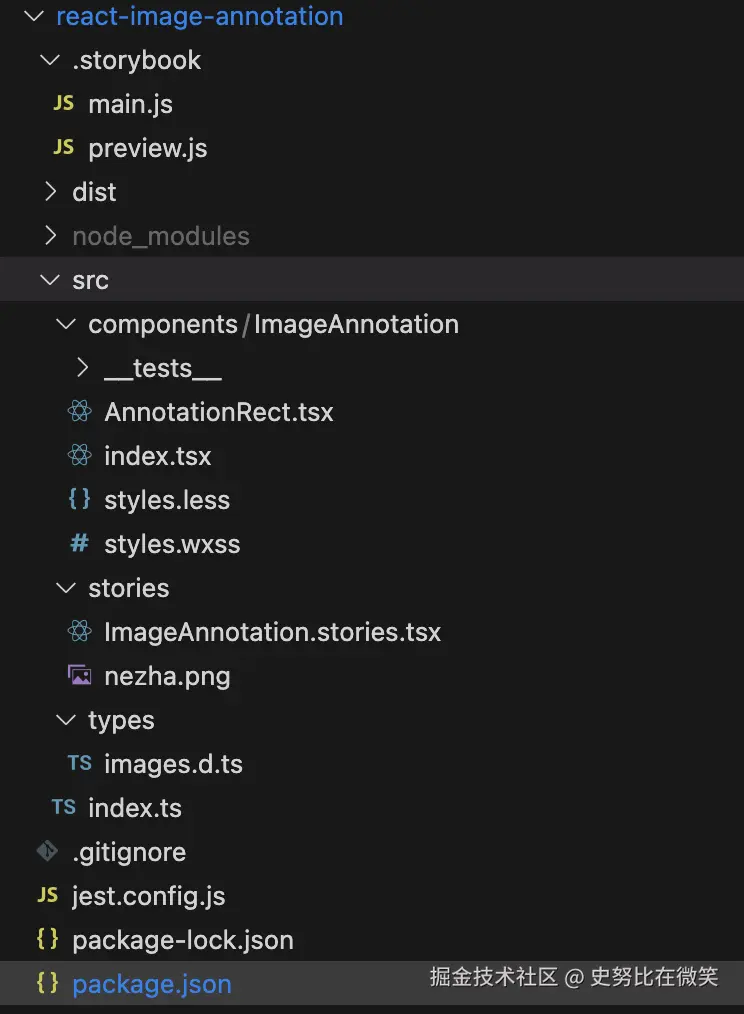744x1014 pixels.
Task: Open the package-lock.json file
Action: click(x=182, y=940)
